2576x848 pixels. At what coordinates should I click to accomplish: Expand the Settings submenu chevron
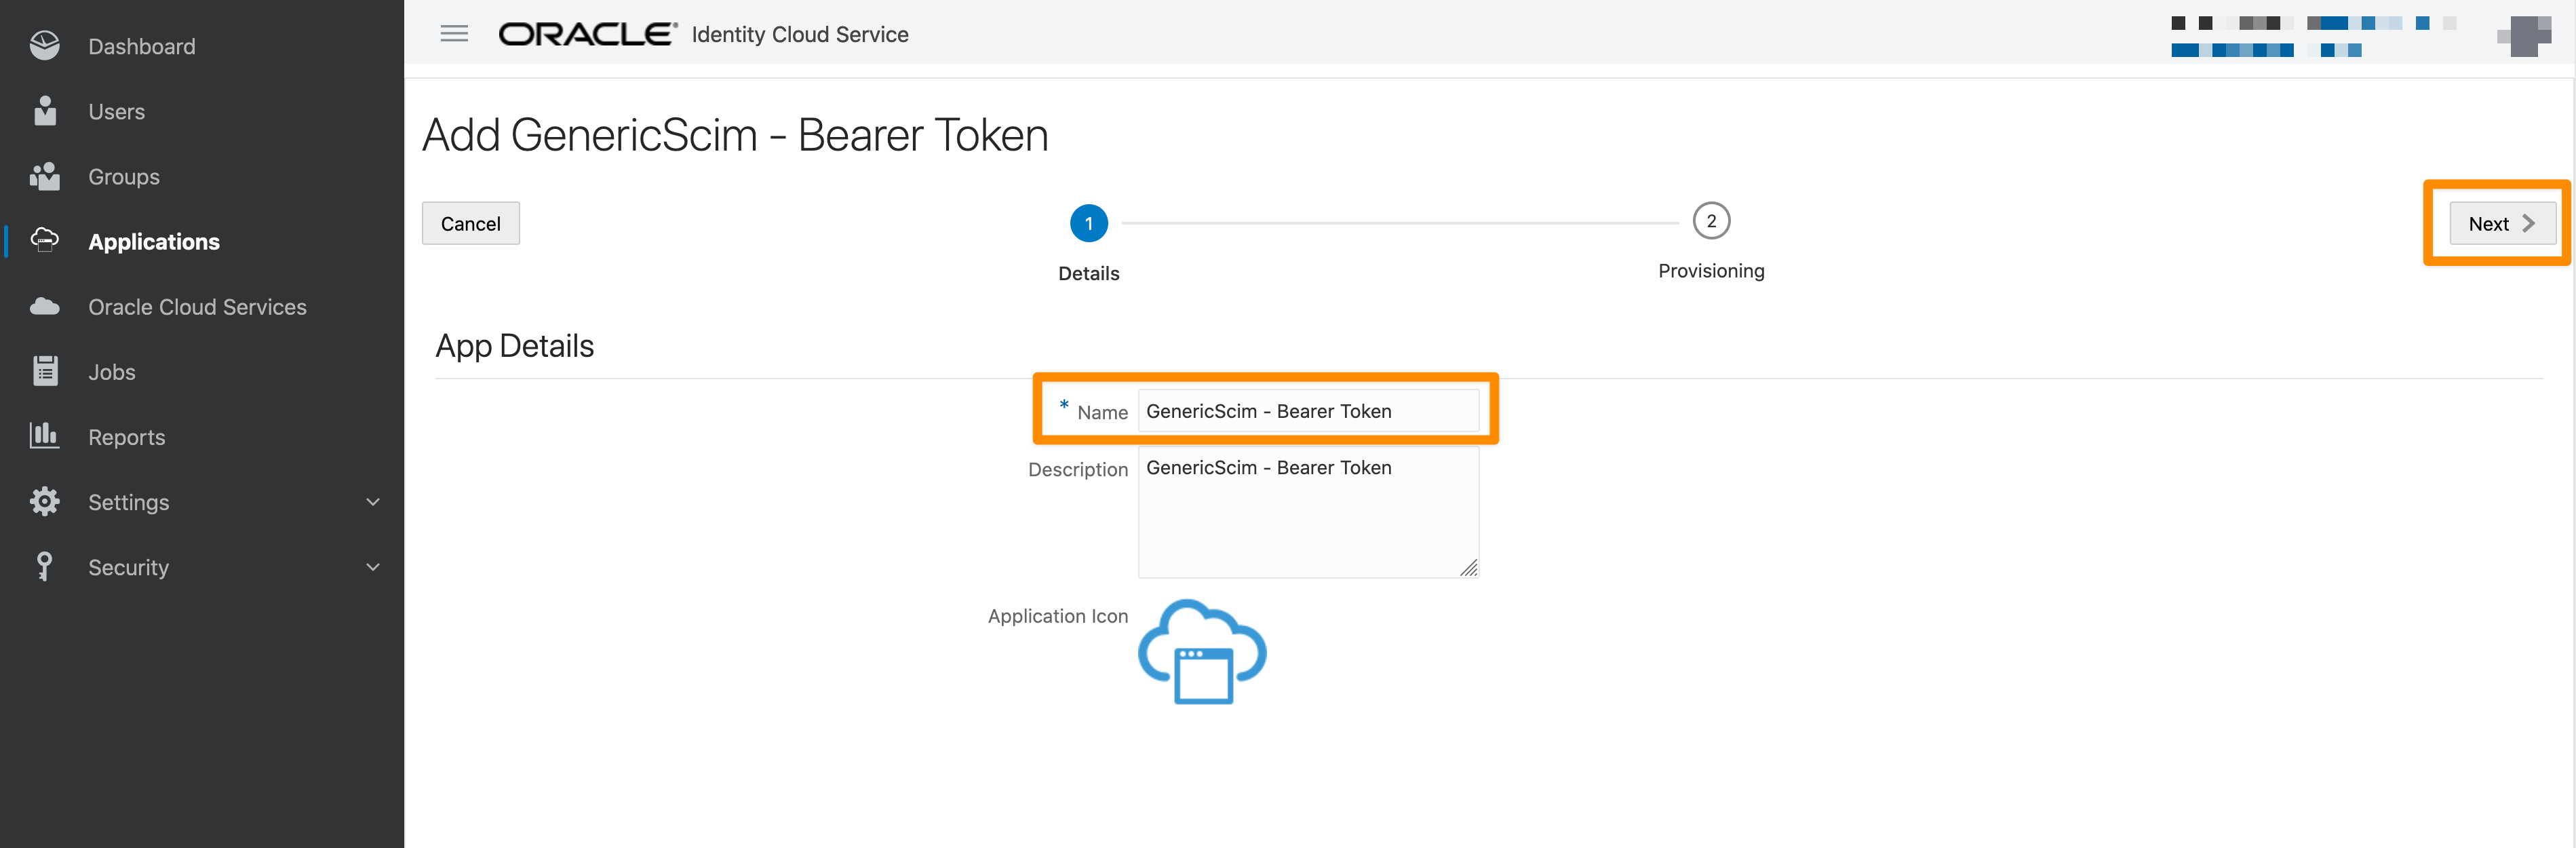[x=373, y=501]
